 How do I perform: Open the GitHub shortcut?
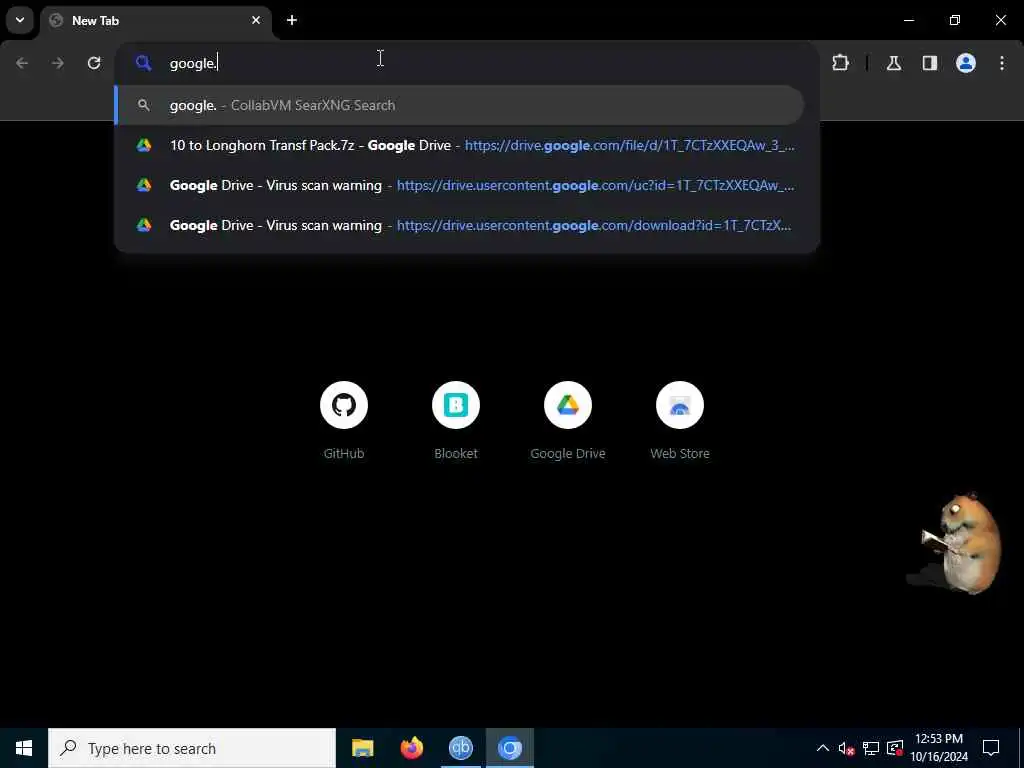[344, 421]
